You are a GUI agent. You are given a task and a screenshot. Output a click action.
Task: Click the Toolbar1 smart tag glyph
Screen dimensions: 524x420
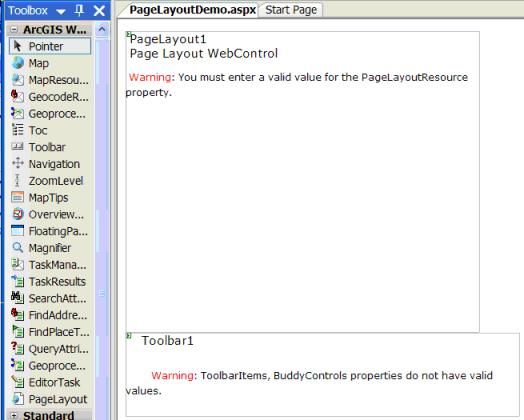129,336
